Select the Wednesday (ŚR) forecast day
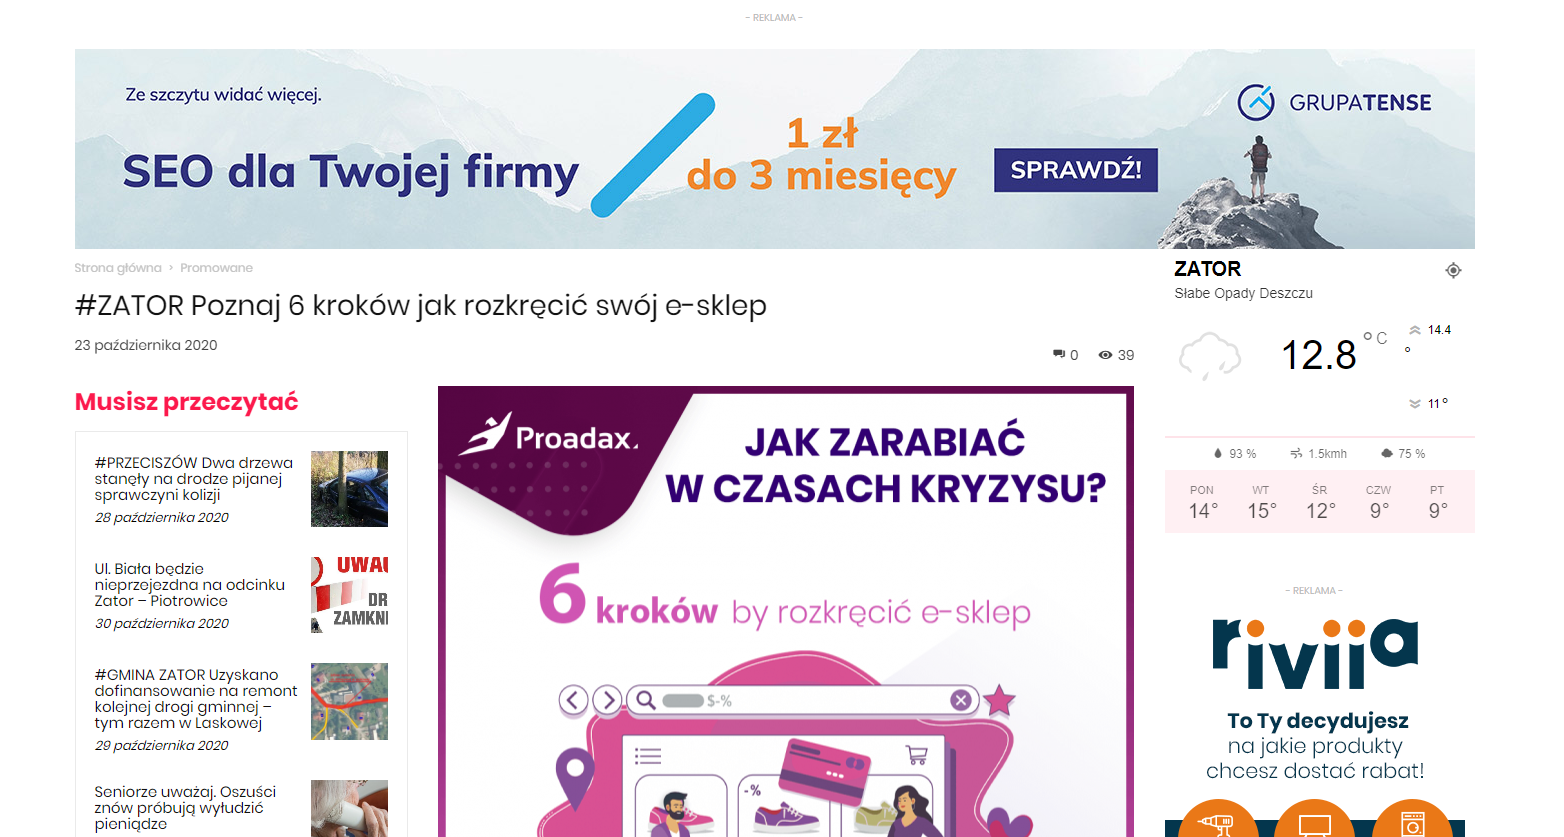Image resolution: width=1564 pixels, height=837 pixels. point(1320,502)
